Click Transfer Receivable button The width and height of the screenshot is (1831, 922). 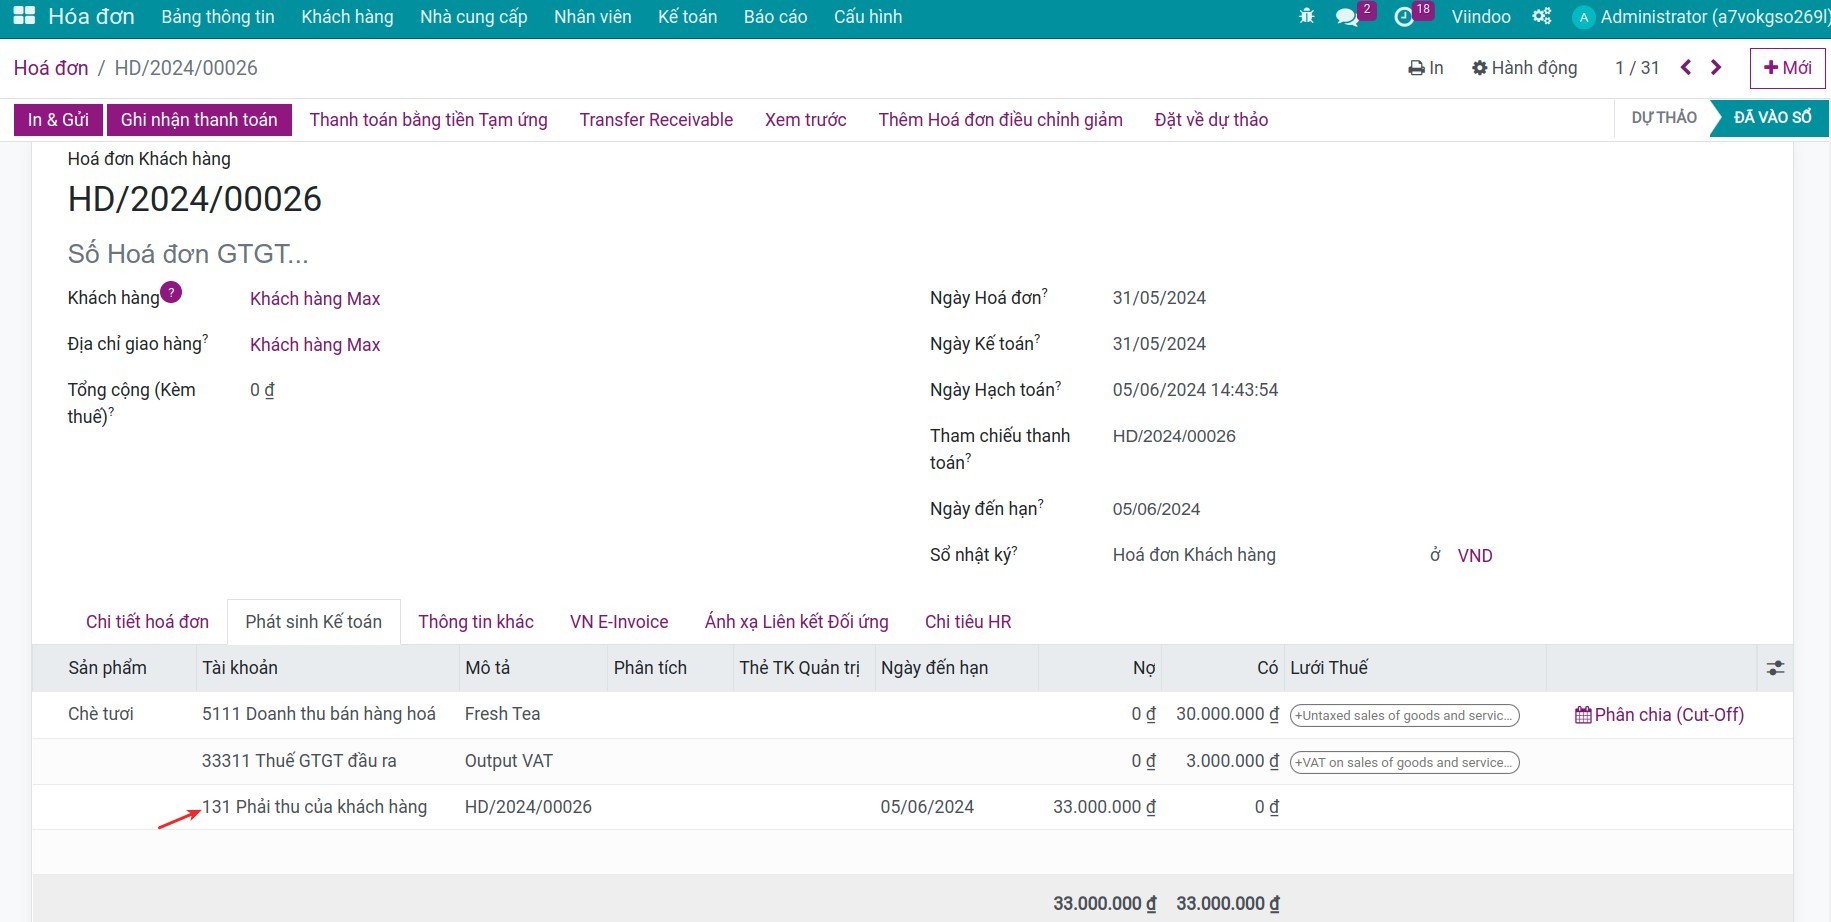pos(656,120)
